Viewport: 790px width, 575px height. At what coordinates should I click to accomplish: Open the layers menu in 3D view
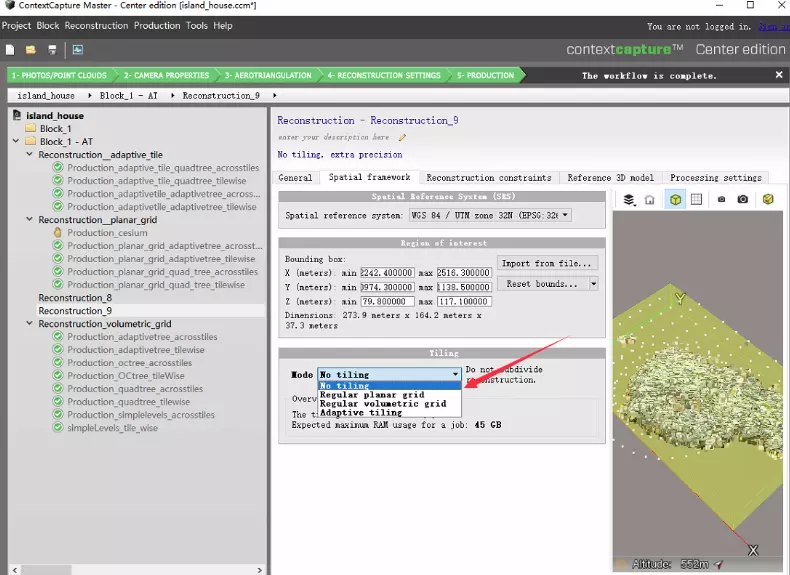[x=629, y=199]
